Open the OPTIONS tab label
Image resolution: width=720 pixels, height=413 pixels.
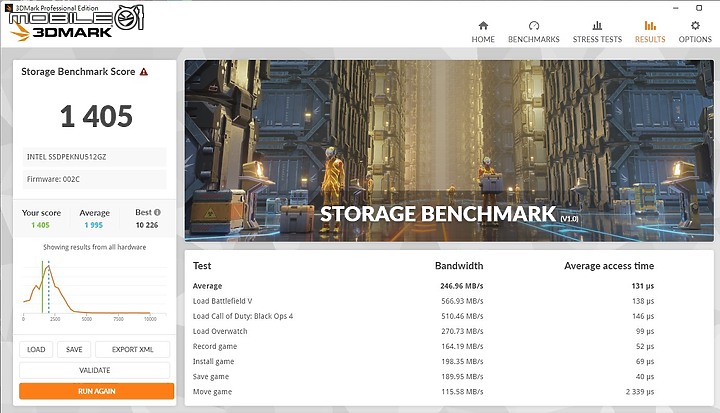click(x=695, y=40)
